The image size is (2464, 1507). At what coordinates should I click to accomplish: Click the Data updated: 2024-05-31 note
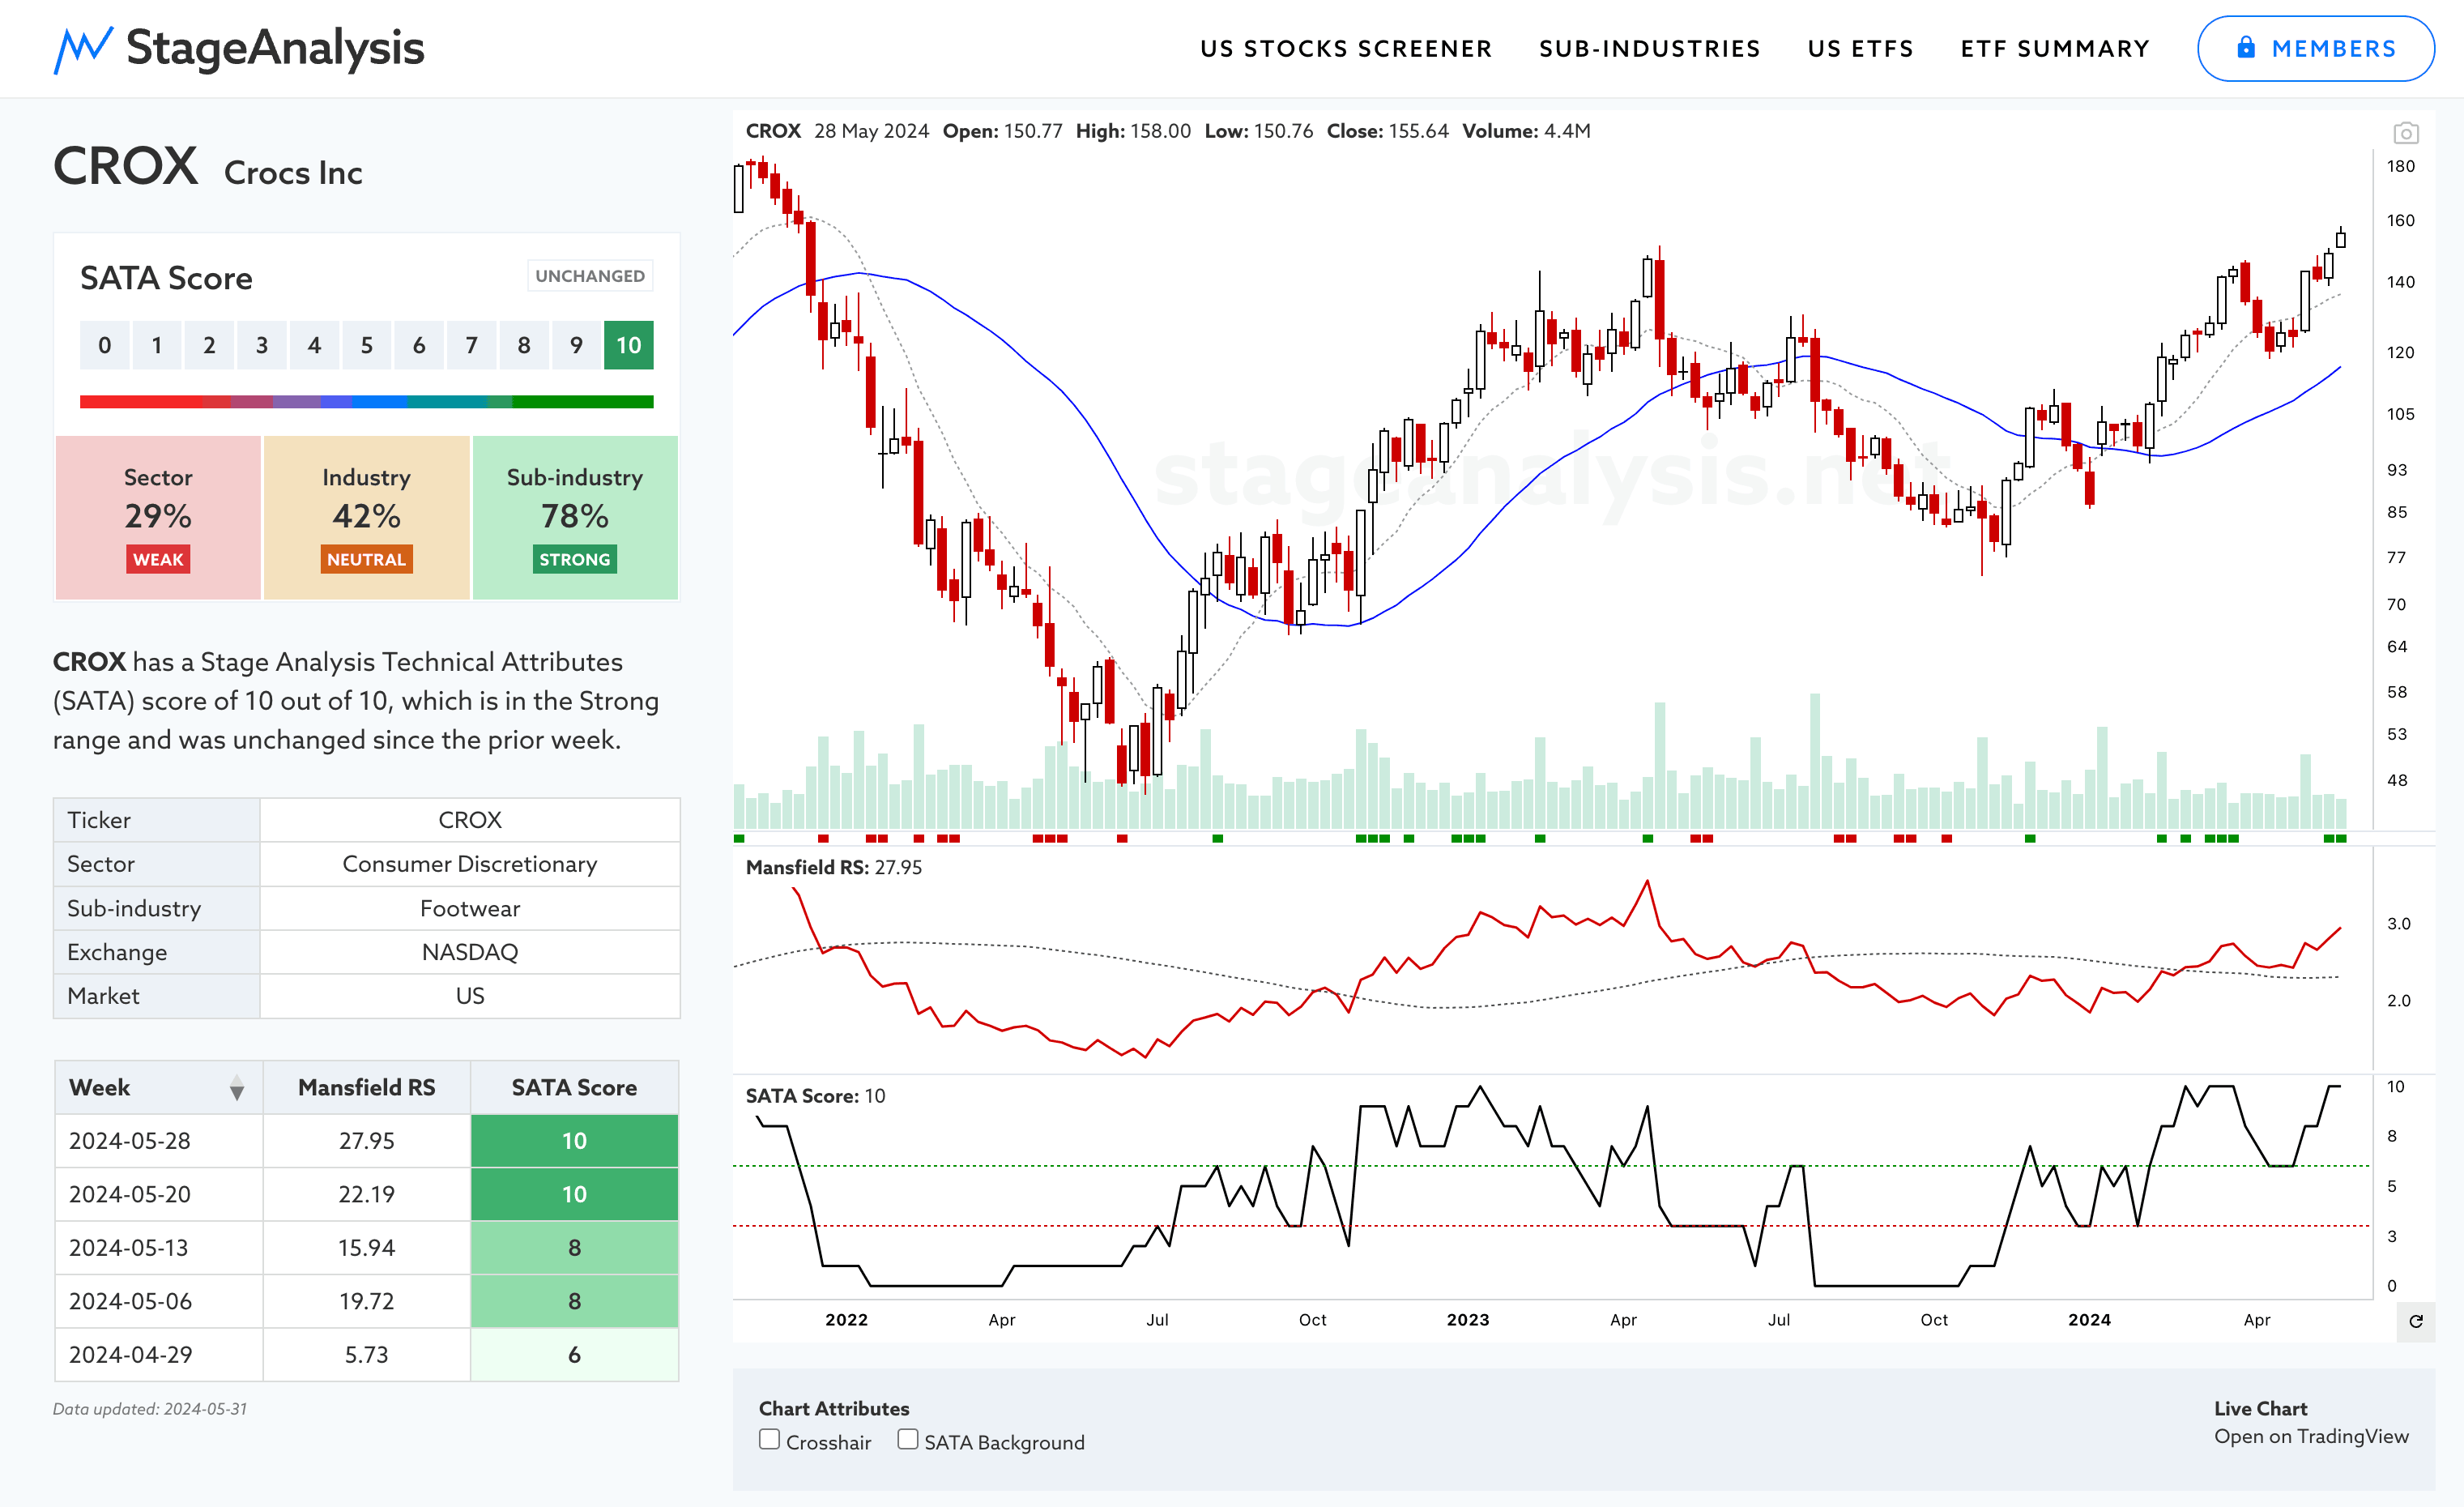(x=150, y=1409)
